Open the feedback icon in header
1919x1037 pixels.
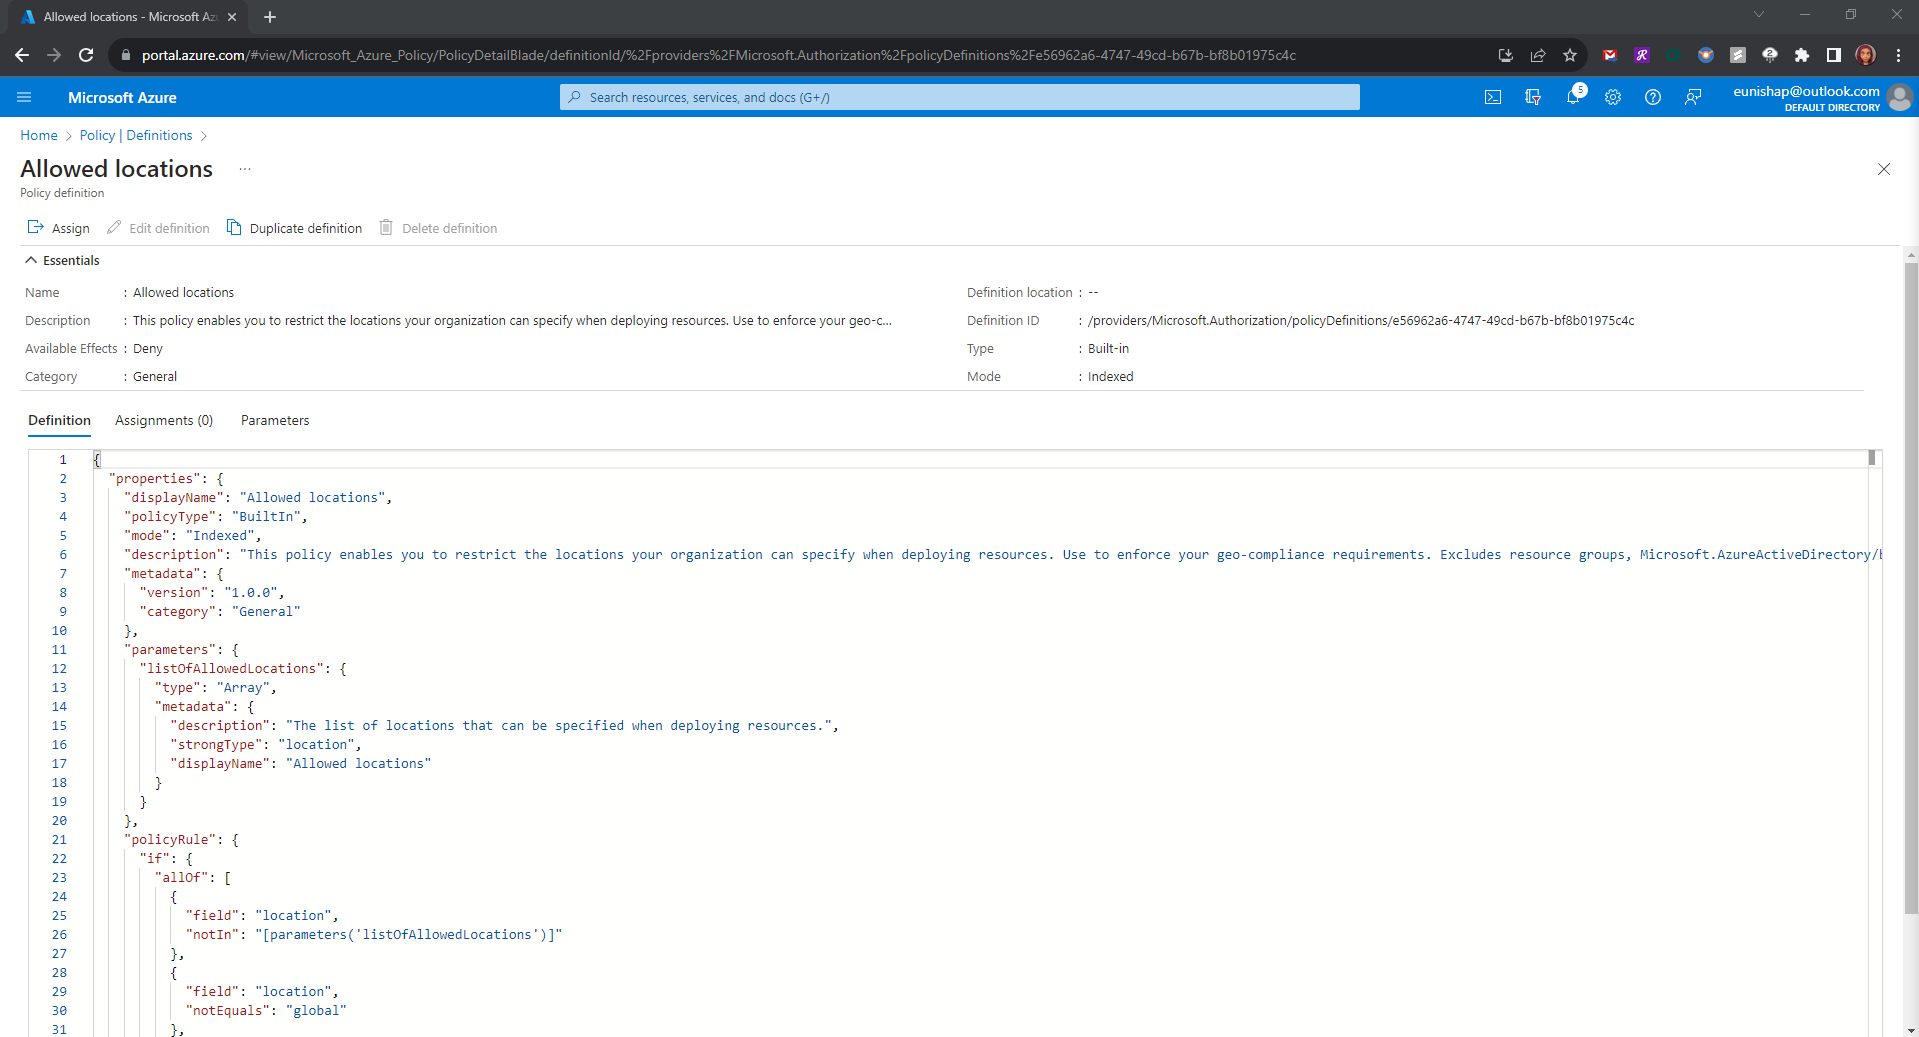click(1692, 97)
